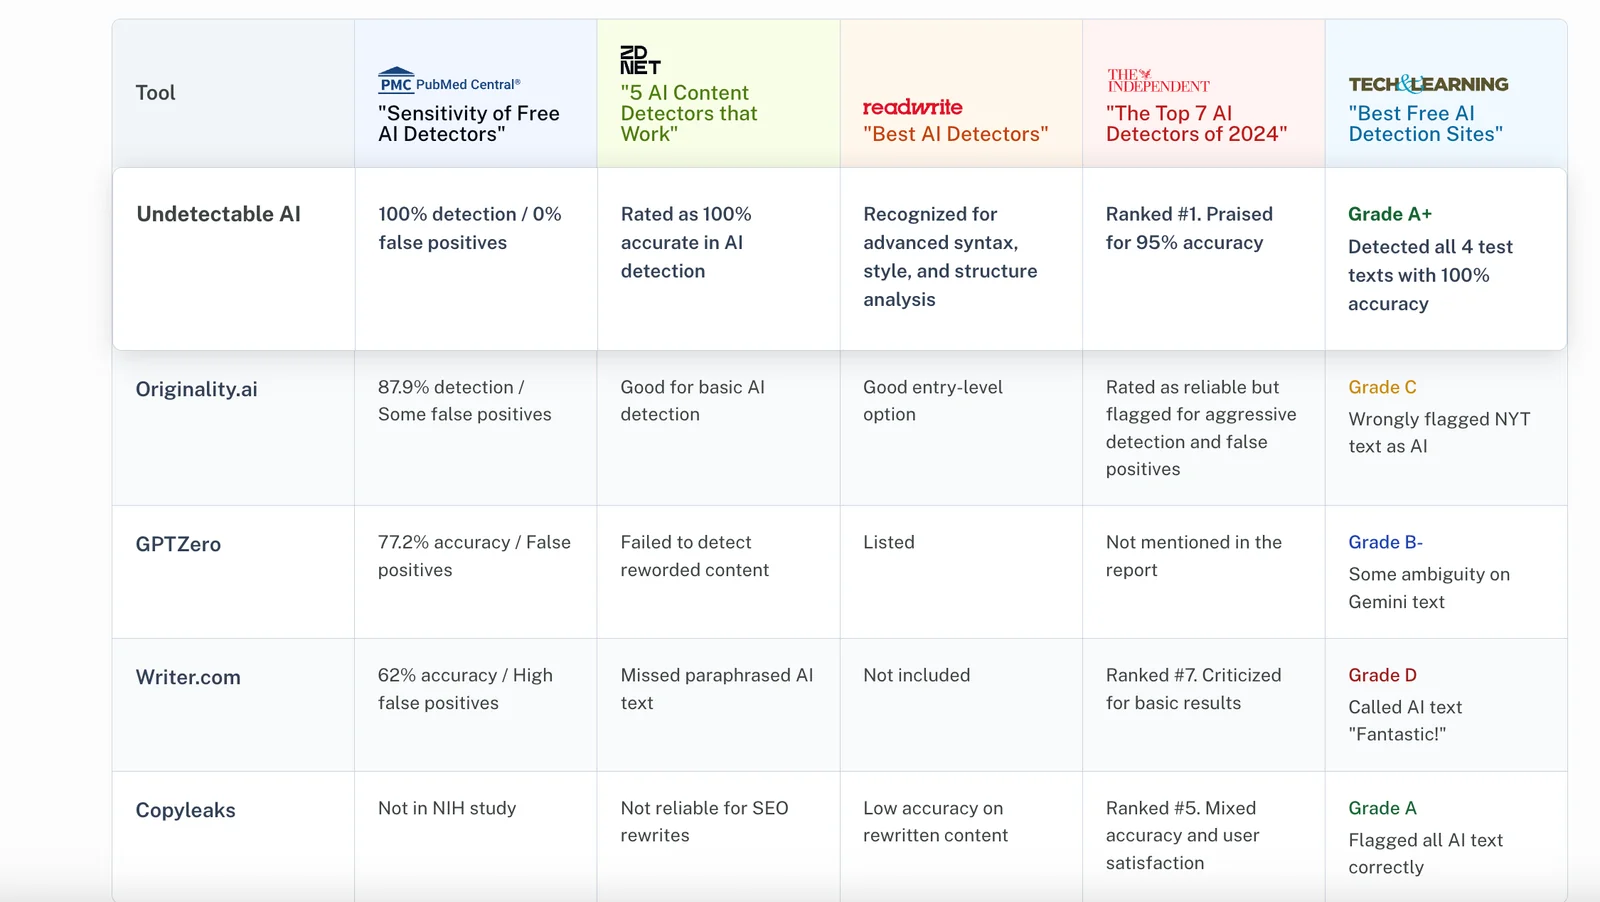Click the Writer.com tool name
The width and height of the screenshot is (1600, 902).
coord(188,677)
